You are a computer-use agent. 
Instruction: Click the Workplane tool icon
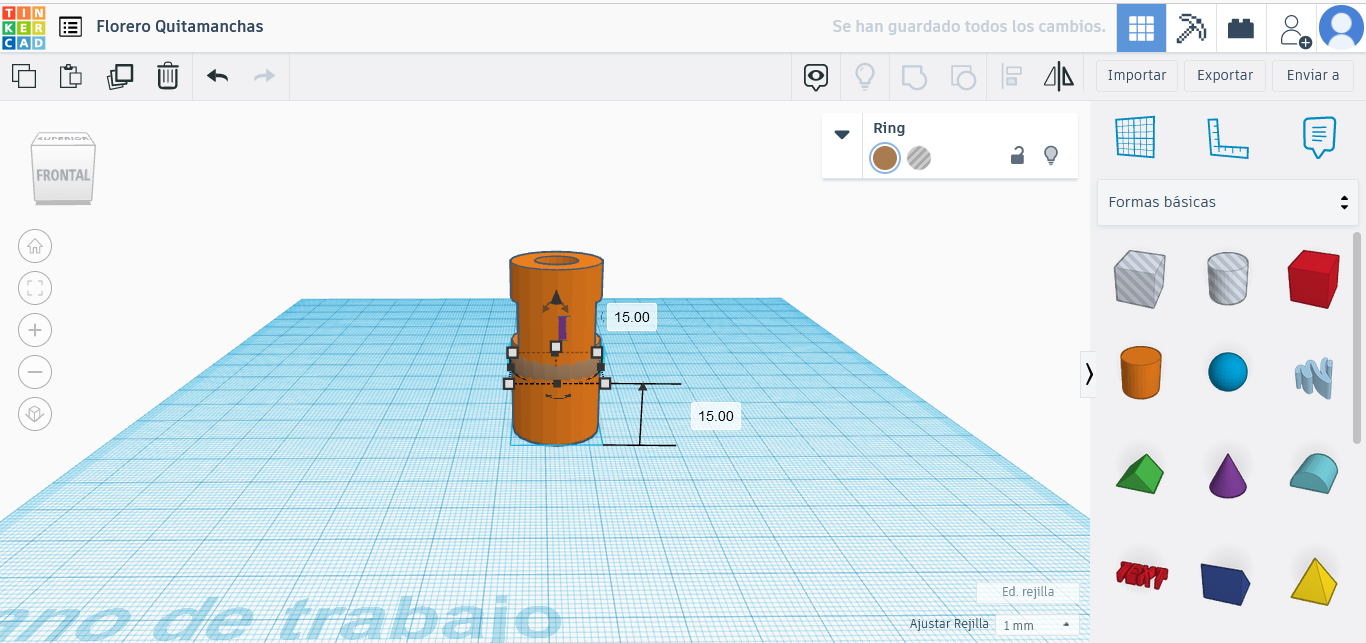(1135, 137)
